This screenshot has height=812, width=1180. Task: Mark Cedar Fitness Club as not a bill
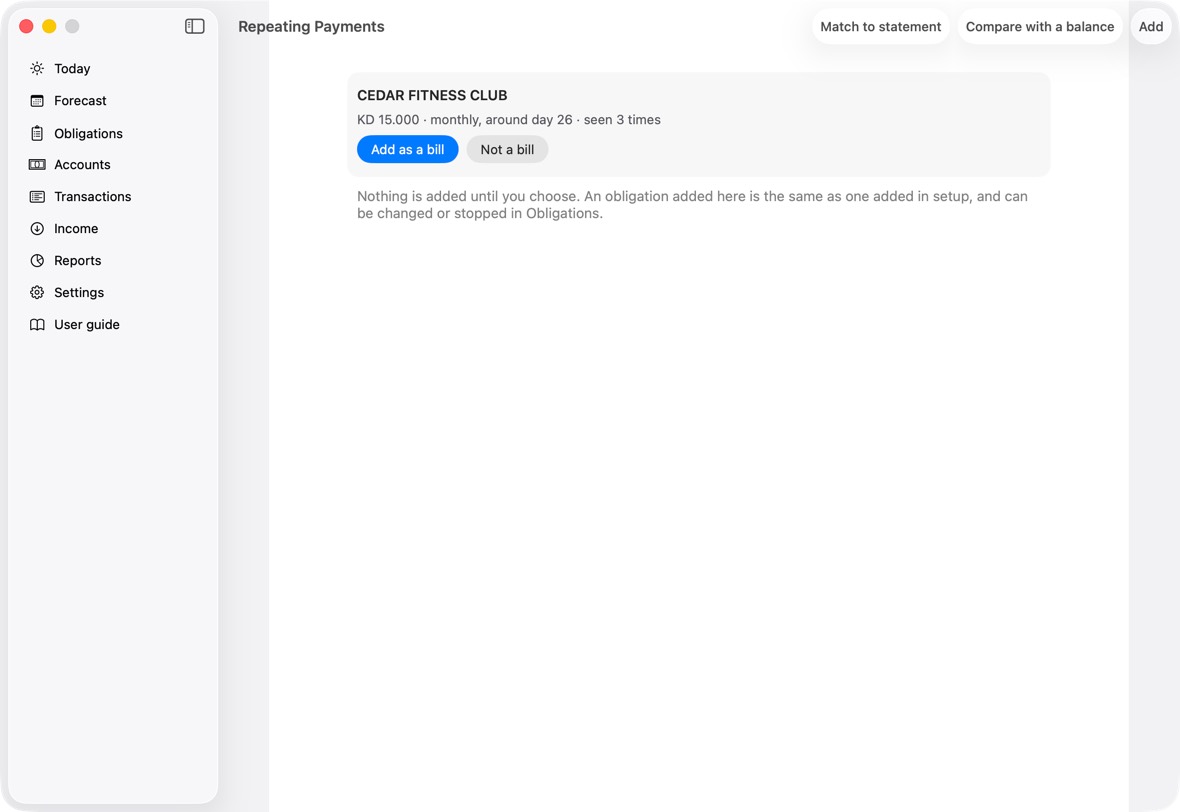coord(507,149)
